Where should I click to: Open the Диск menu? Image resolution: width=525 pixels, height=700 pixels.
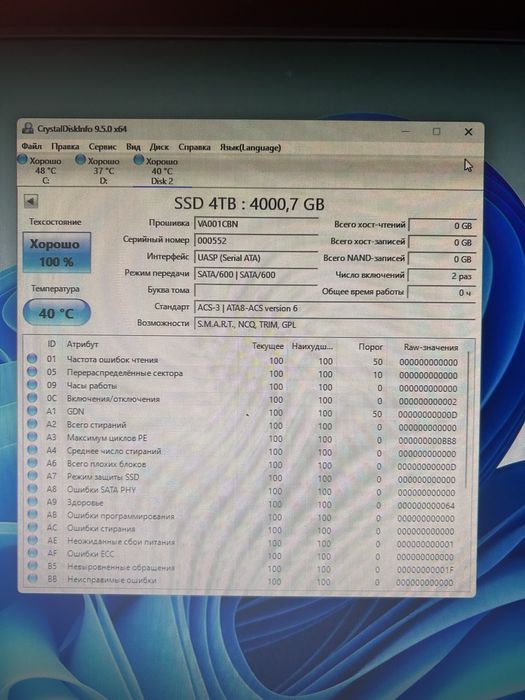click(159, 146)
